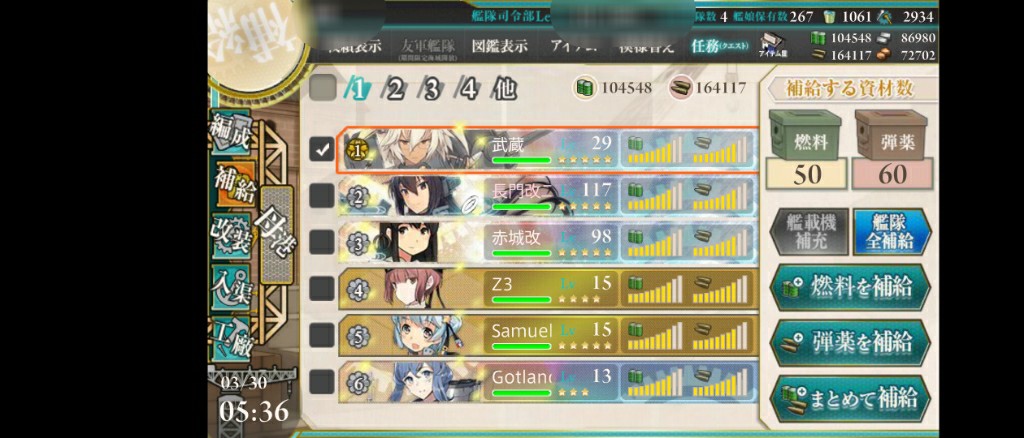Switch to fleet tab 2

[x=394, y=89]
